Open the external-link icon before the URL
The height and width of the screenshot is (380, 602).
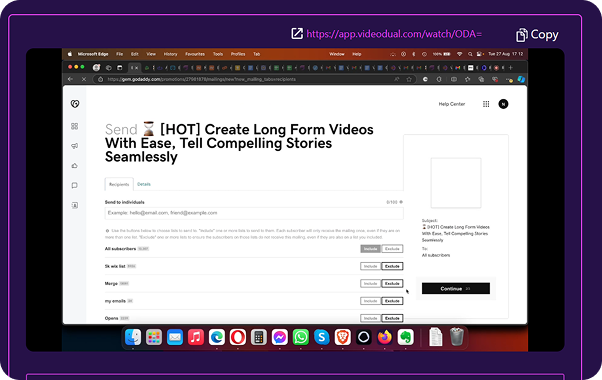click(x=297, y=33)
